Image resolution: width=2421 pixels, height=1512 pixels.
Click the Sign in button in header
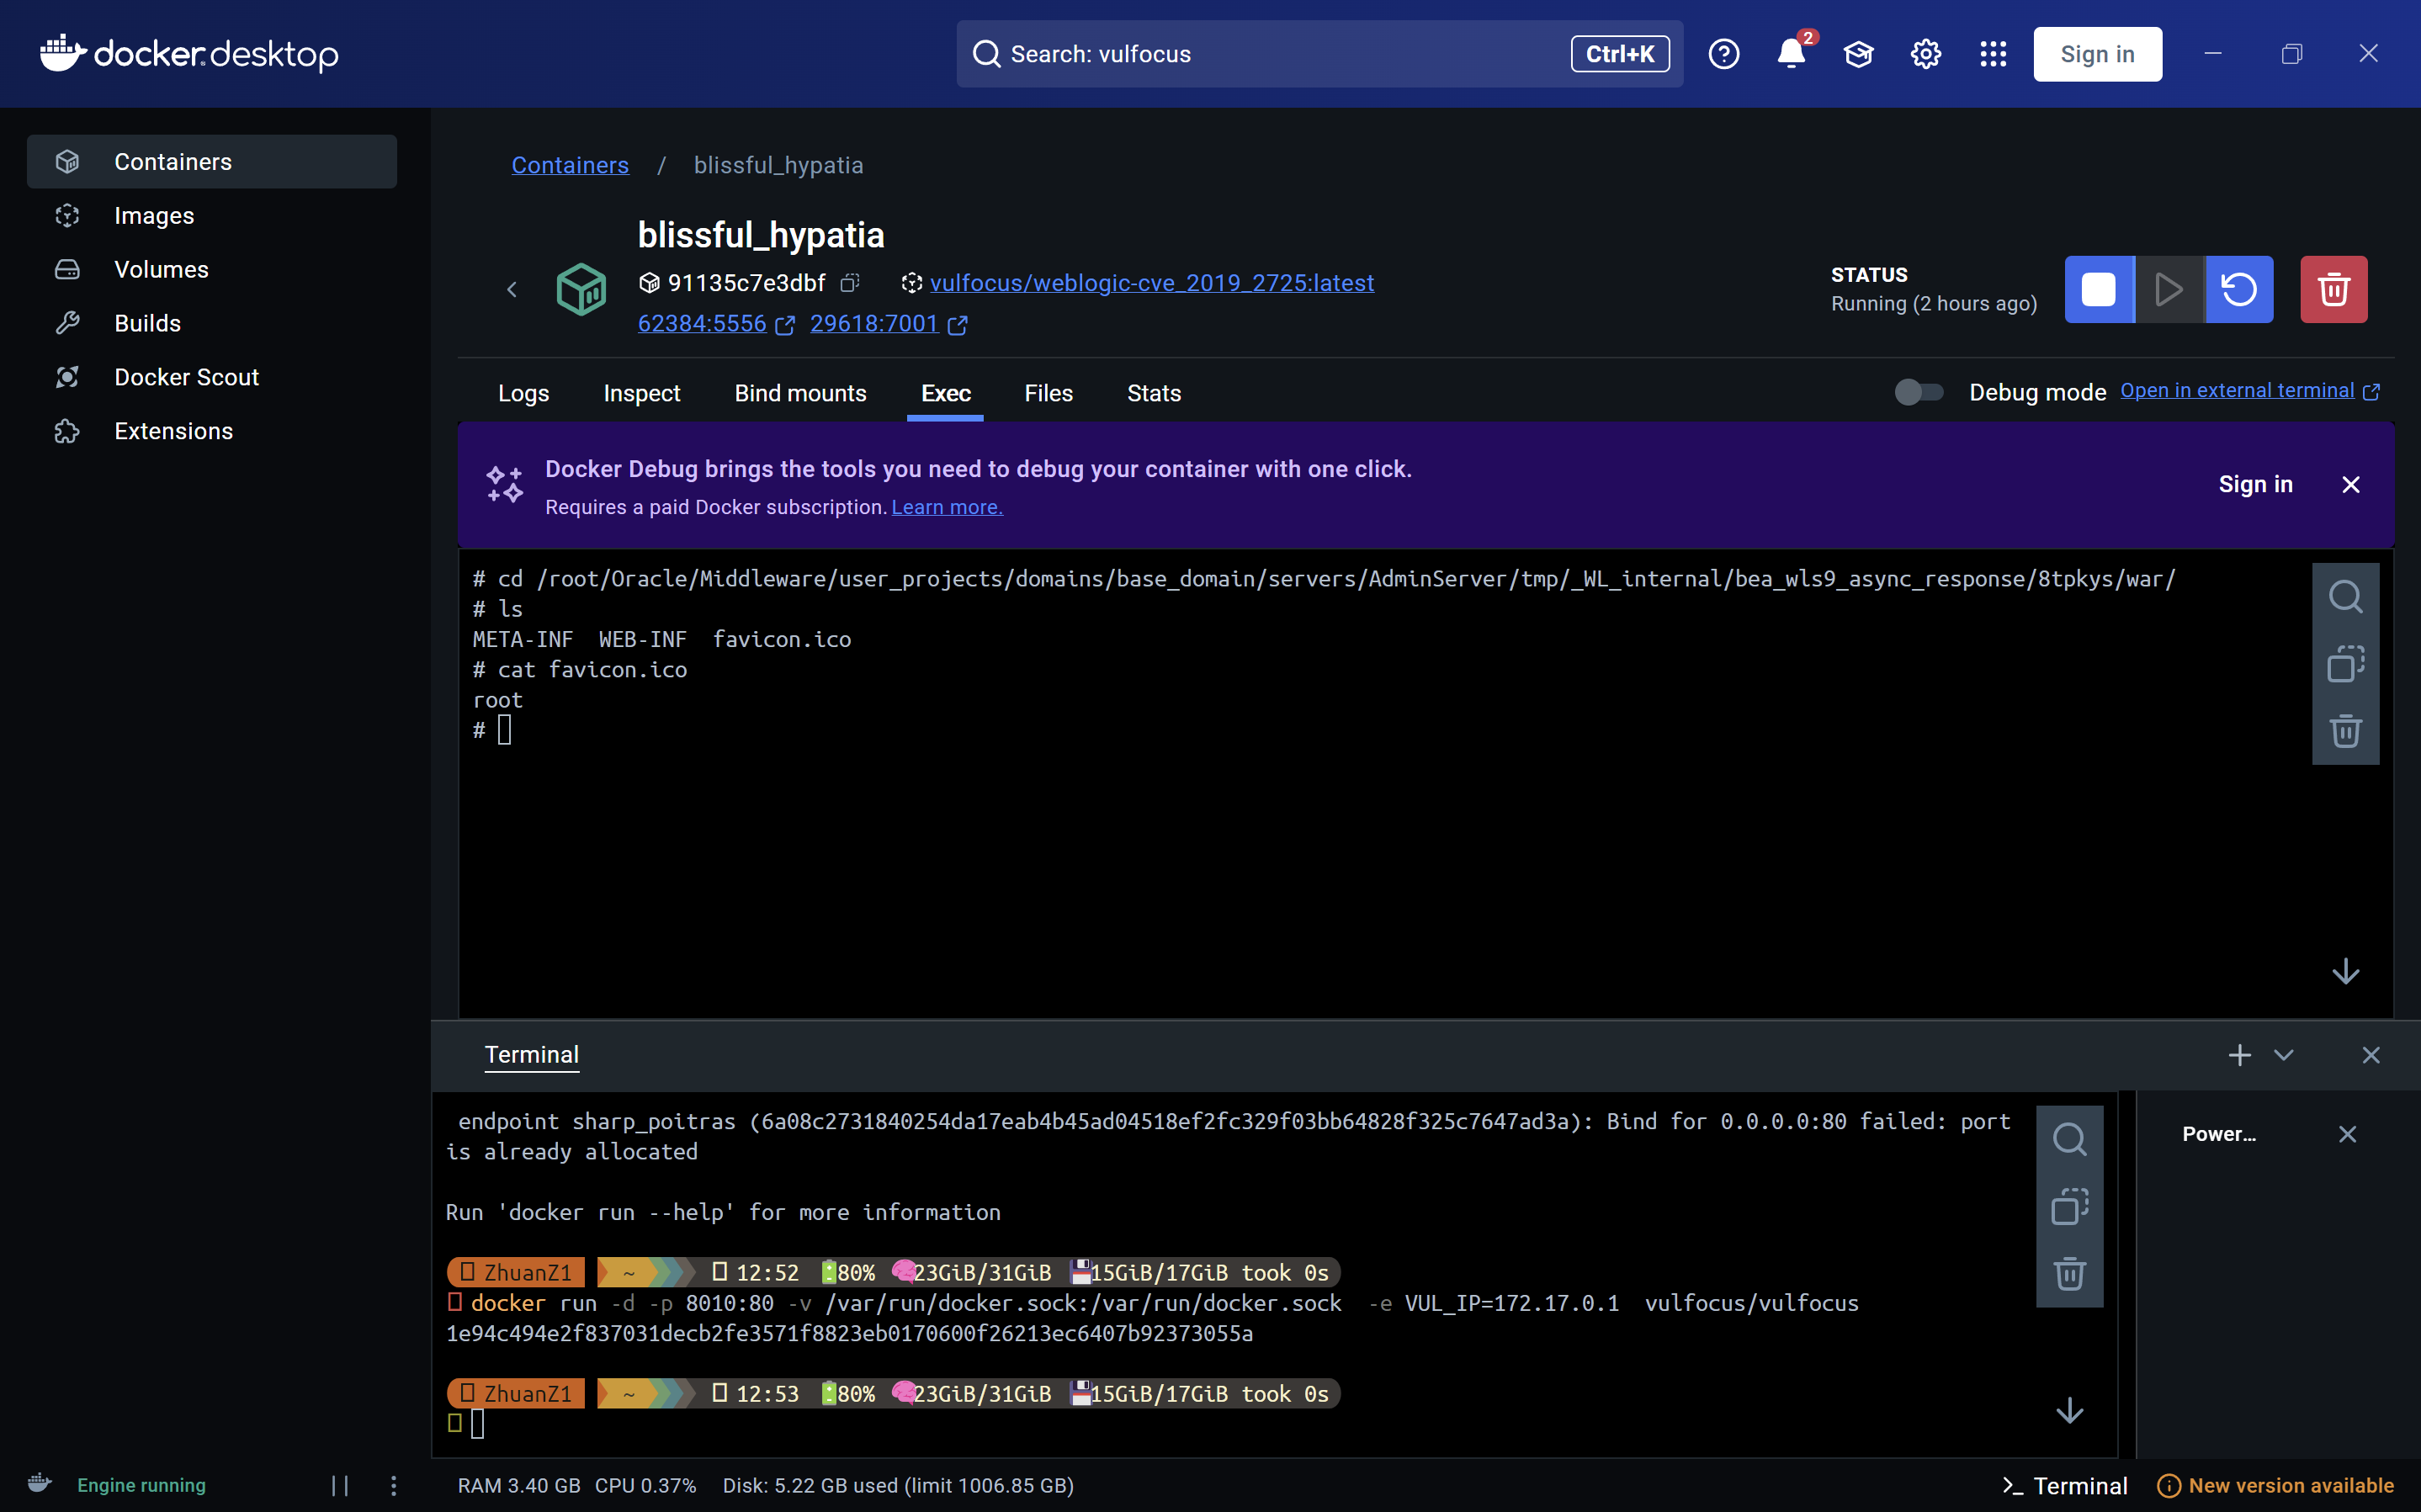tap(2097, 54)
